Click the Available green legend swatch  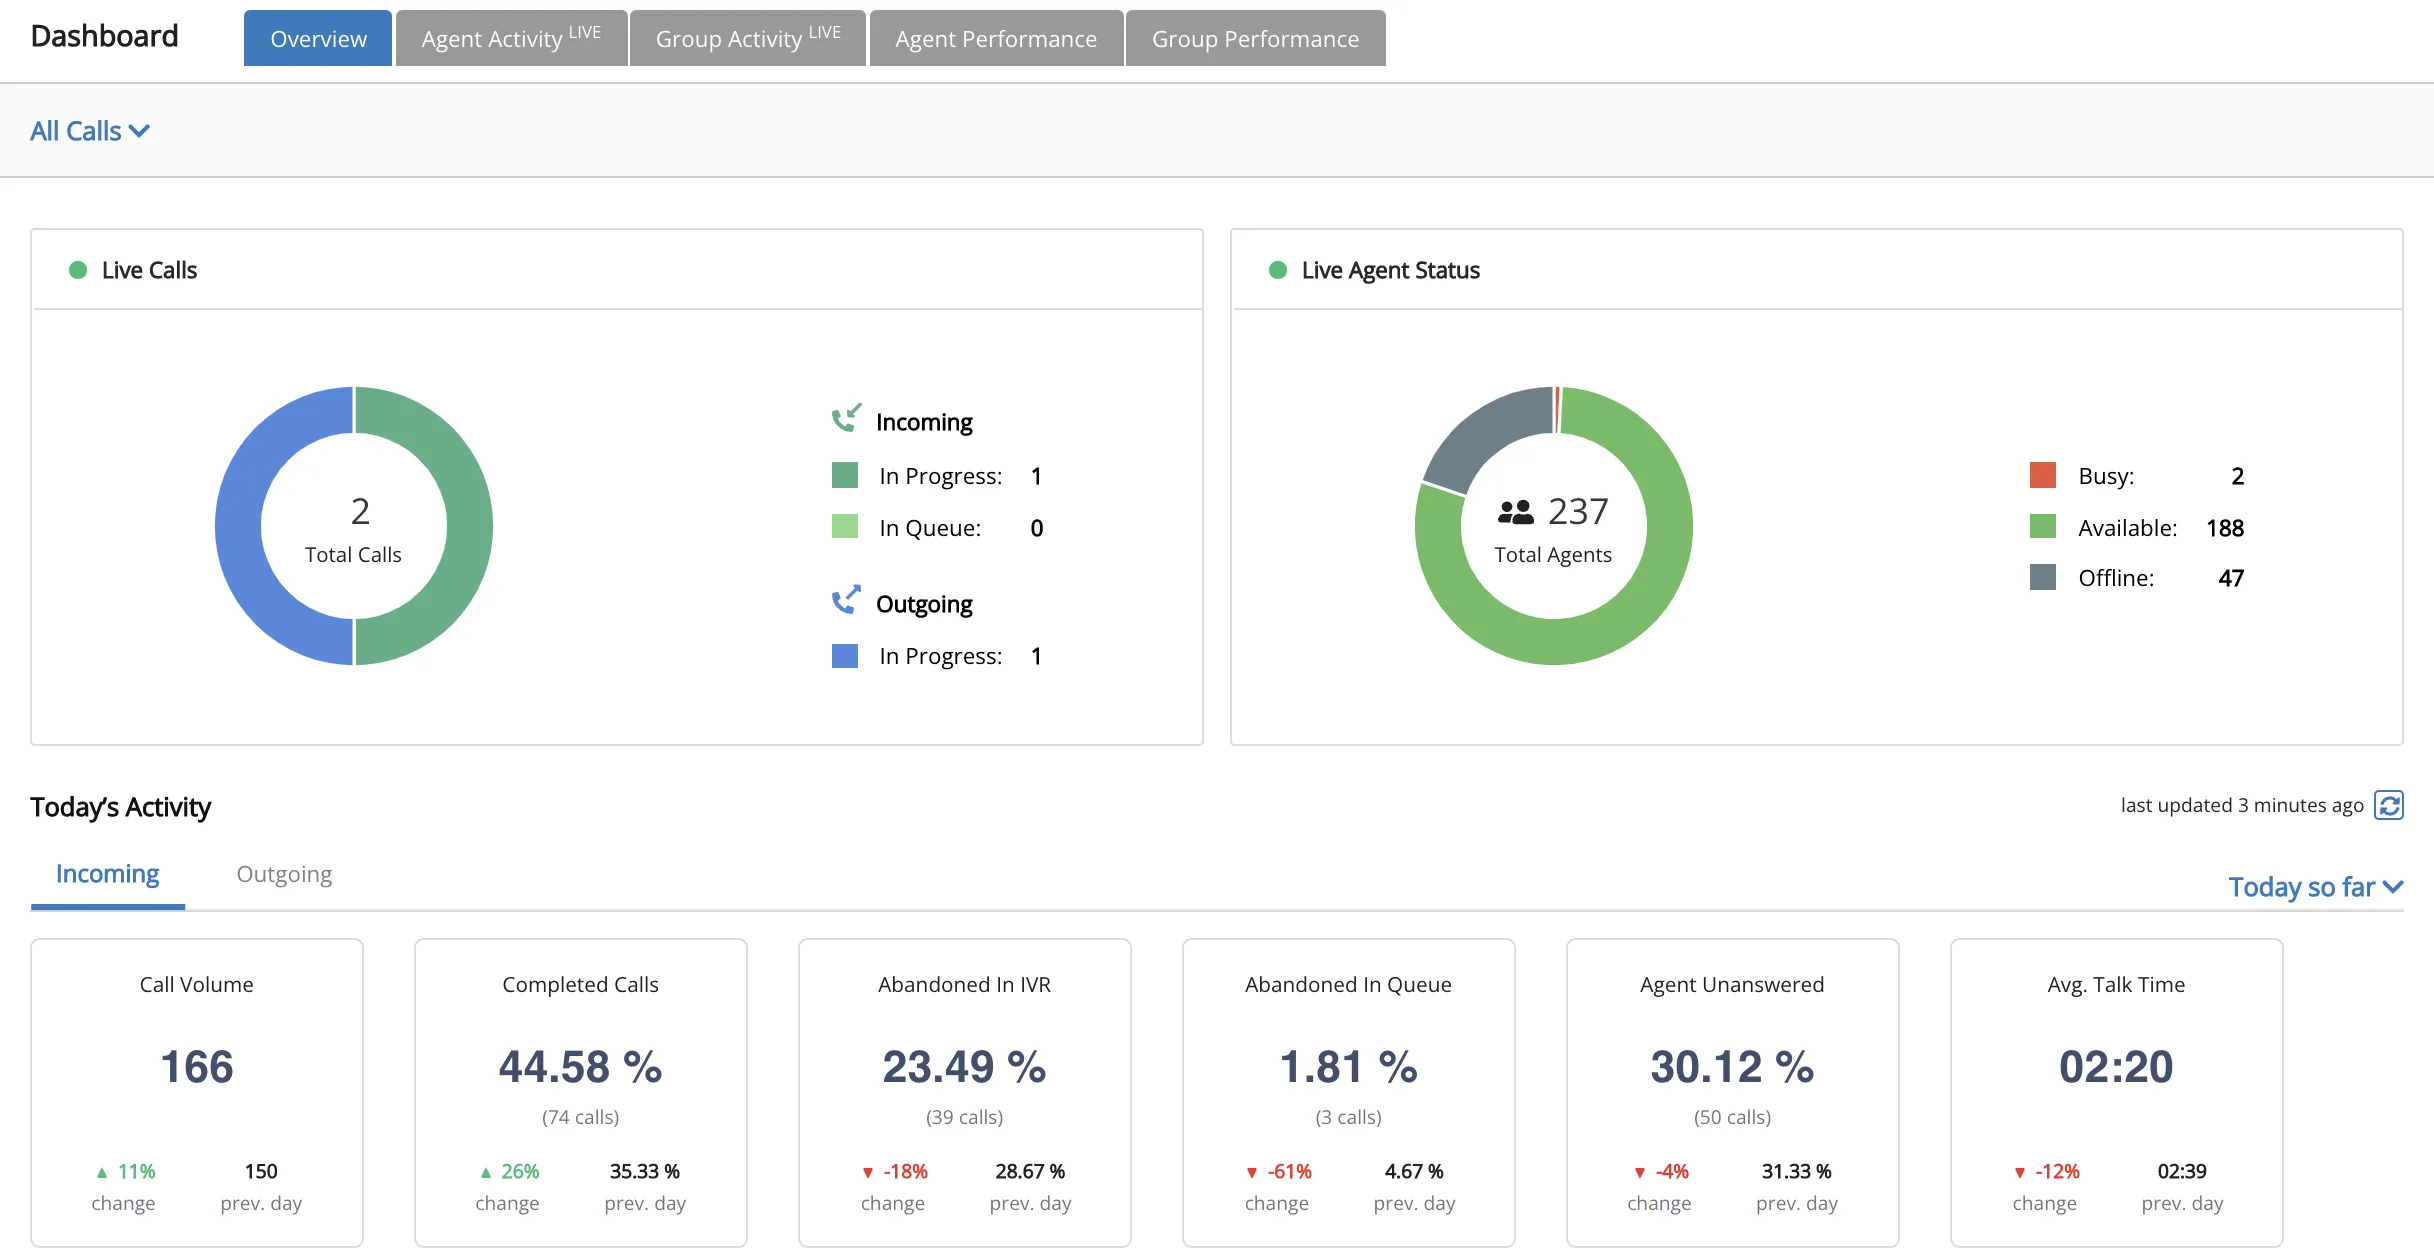pyautogui.click(x=2043, y=527)
